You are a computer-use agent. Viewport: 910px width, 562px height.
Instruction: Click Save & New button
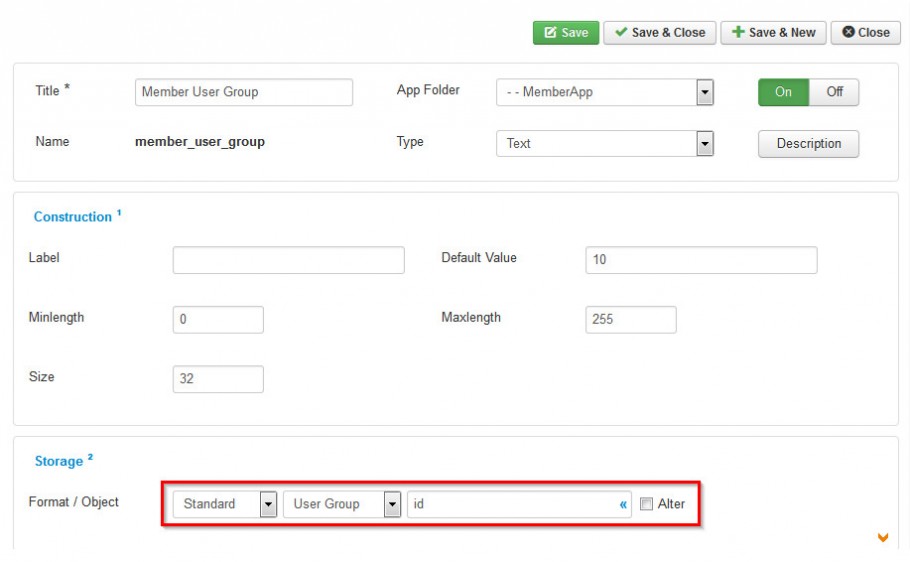click(x=773, y=33)
